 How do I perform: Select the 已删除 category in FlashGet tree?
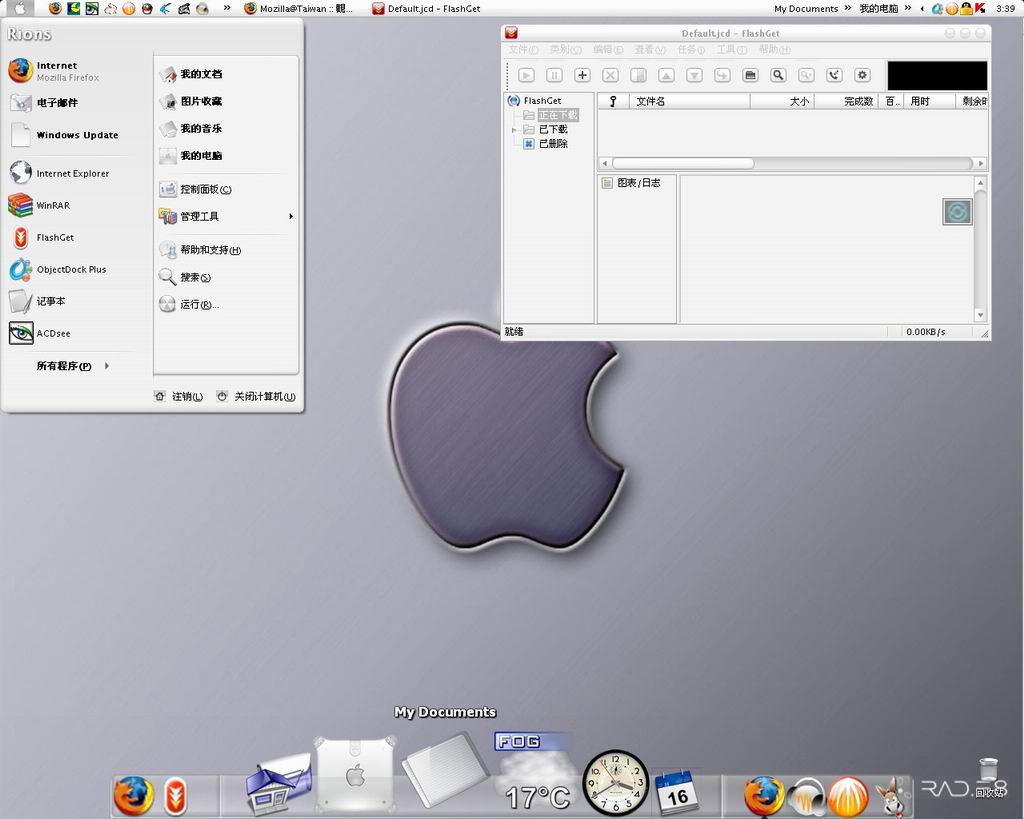click(553, 144)
